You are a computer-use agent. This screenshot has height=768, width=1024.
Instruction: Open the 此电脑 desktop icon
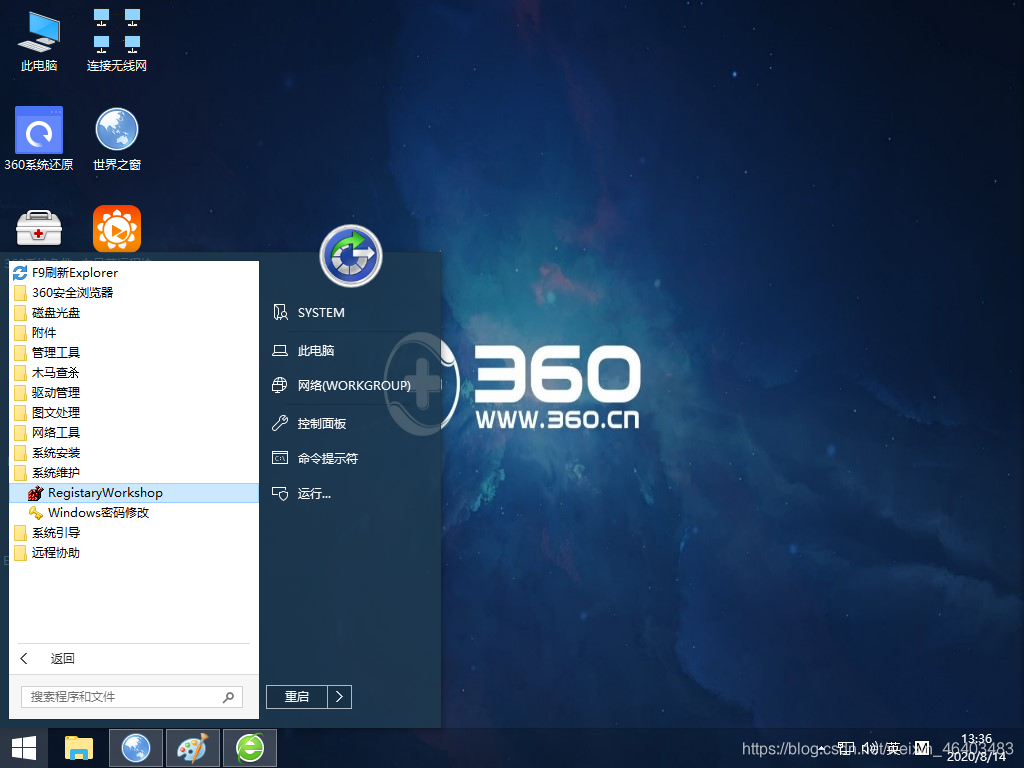pyautogui.click(x=39, y=39)
